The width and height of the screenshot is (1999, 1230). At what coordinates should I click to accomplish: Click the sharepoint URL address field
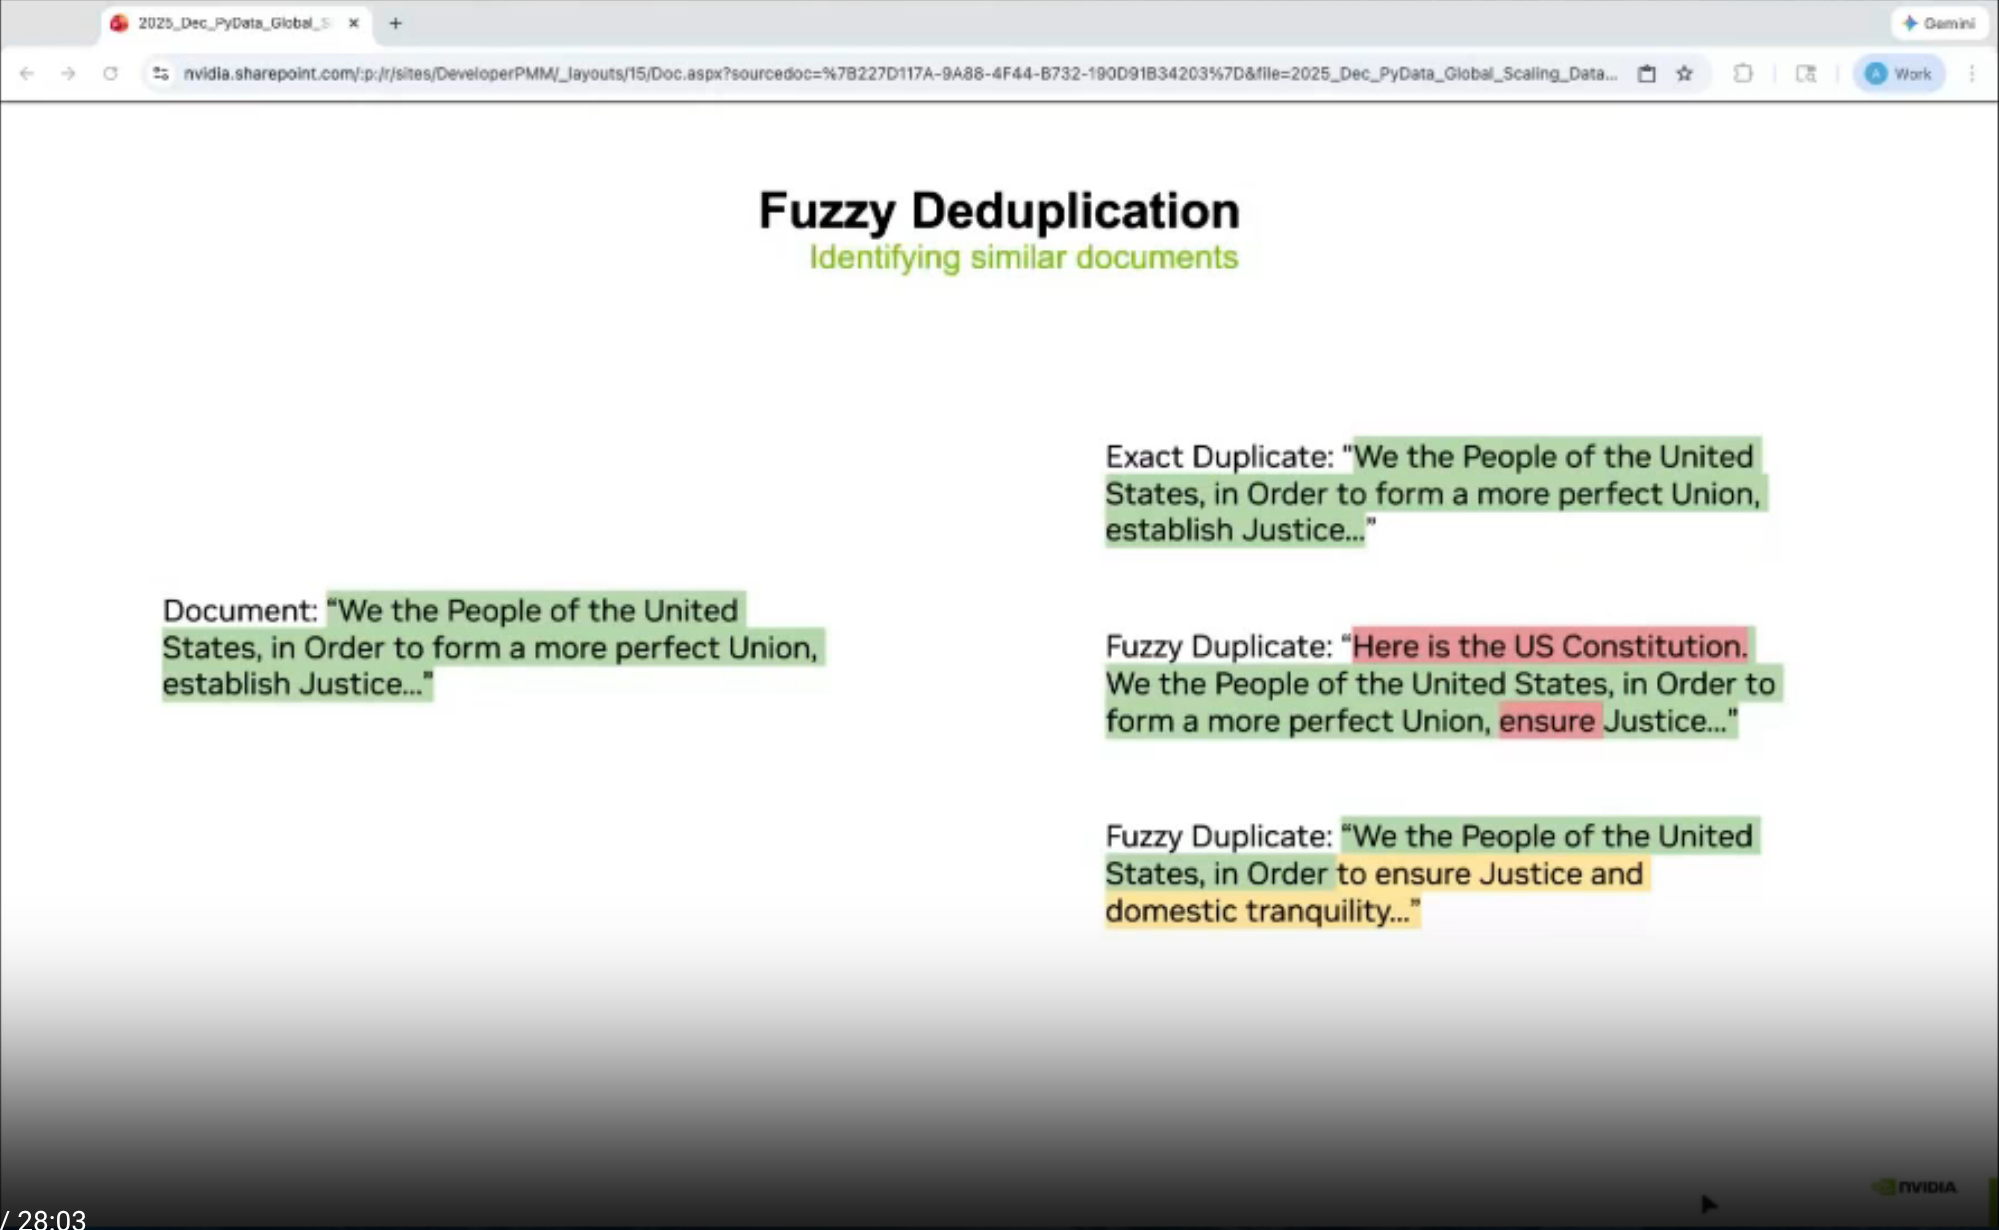[x=898, y=74]
